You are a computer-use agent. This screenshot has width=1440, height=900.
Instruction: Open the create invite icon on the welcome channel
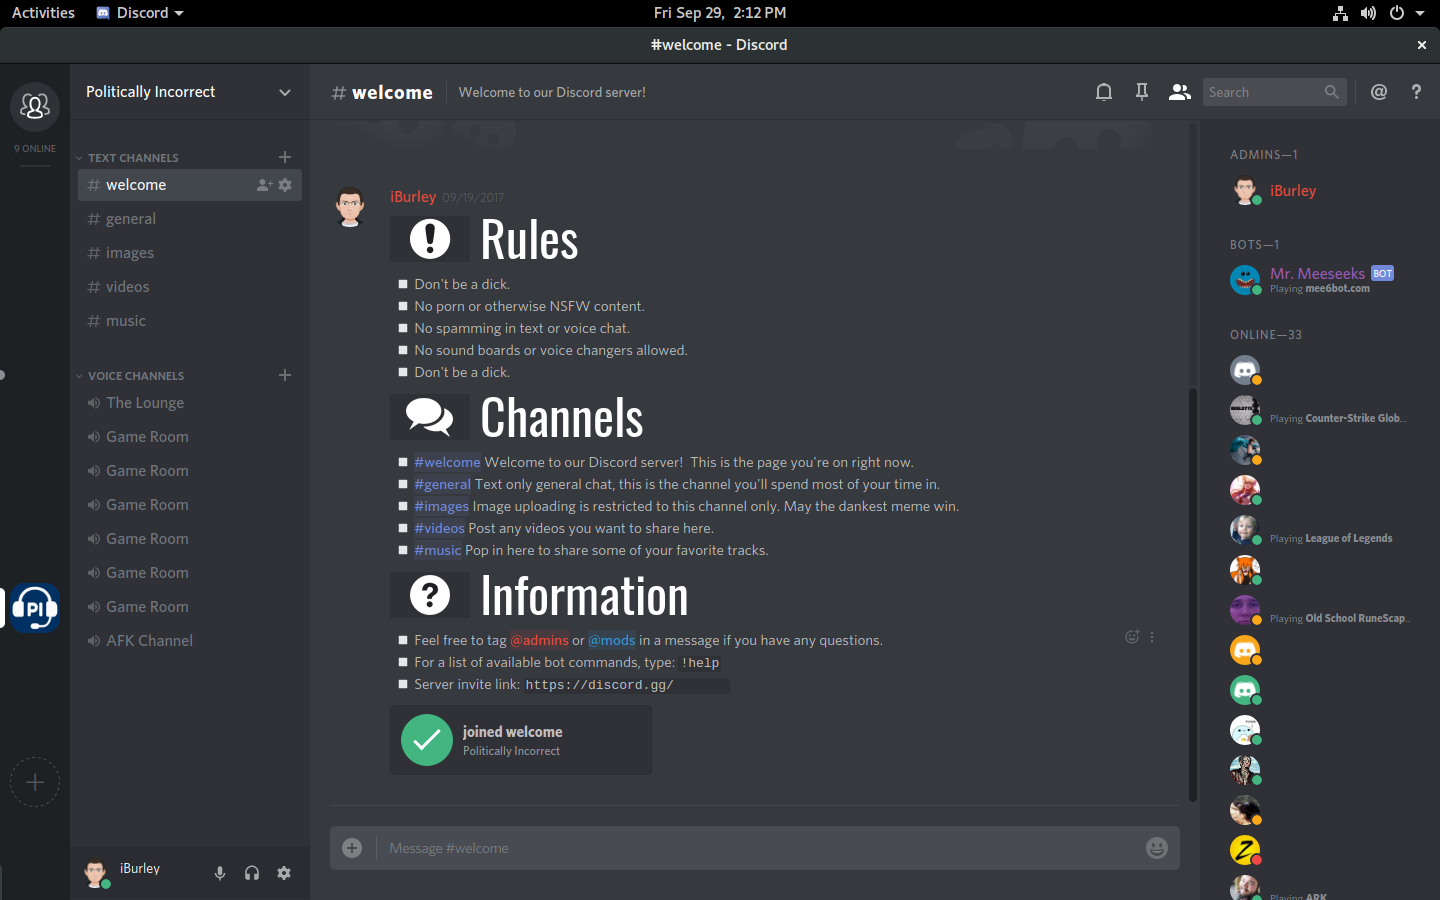tap(264, 185)
